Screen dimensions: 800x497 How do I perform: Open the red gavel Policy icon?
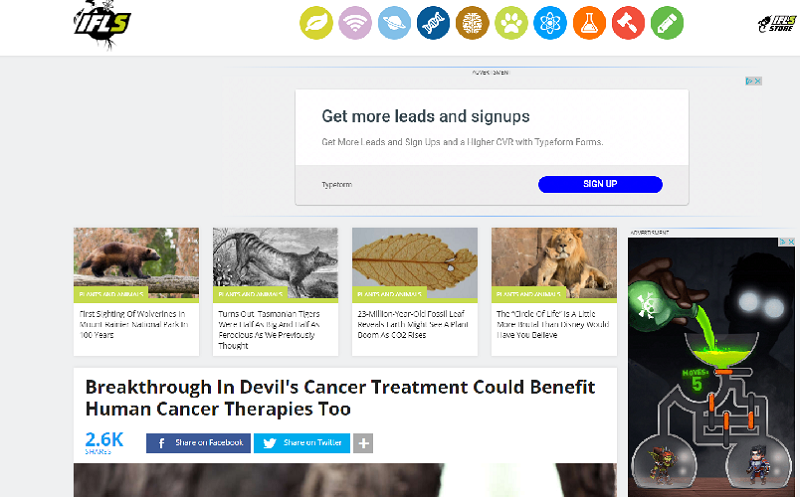628,23
